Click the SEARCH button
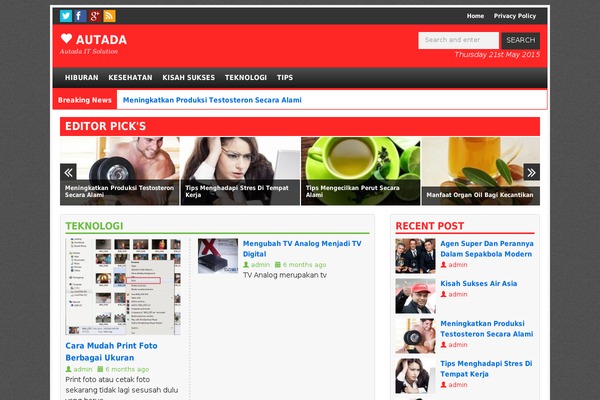The width and height of the screenshot is (600, 400). tap(521, 40)
